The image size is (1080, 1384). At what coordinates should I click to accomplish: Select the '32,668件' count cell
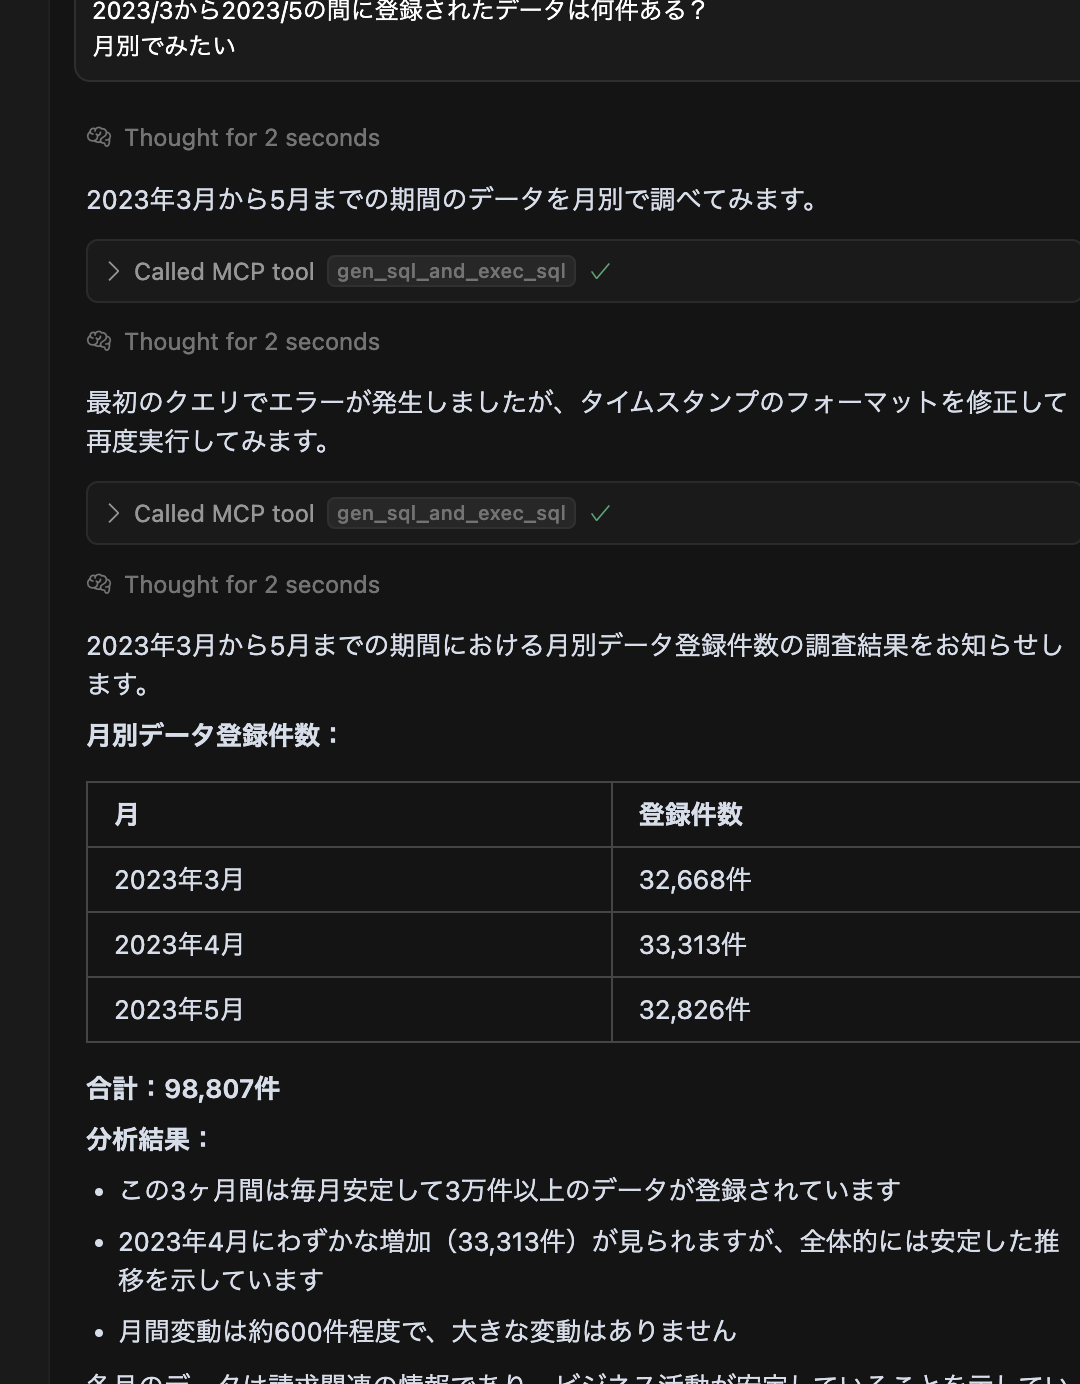(x=846, y=880)
